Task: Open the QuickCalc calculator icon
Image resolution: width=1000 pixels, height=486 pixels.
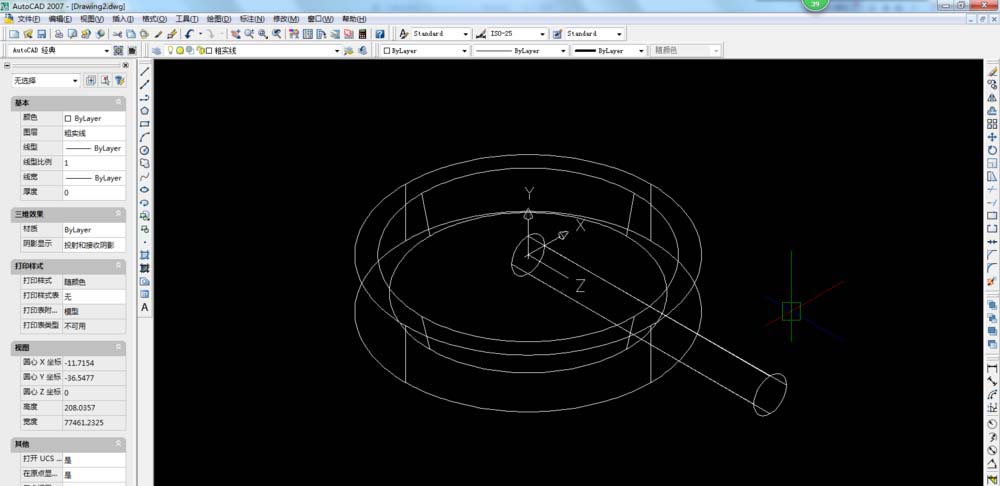Action: (363, 34)
